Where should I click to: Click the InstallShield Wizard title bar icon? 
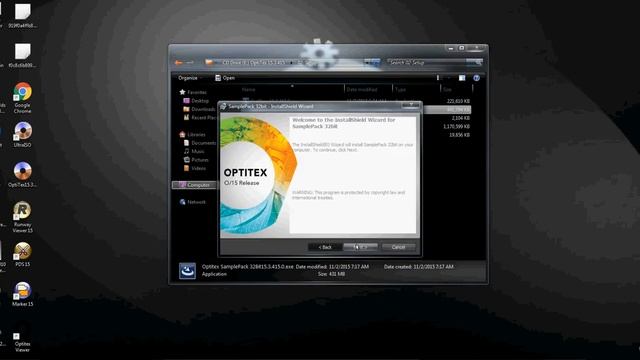[223, 107]
